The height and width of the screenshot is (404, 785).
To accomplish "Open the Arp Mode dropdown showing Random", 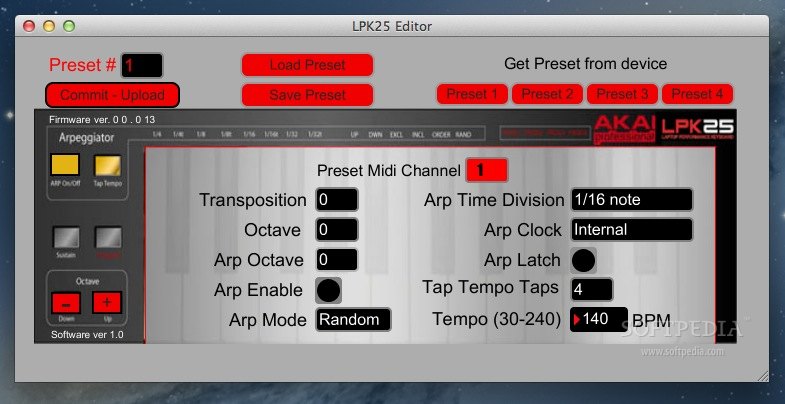I will point(353,319).
